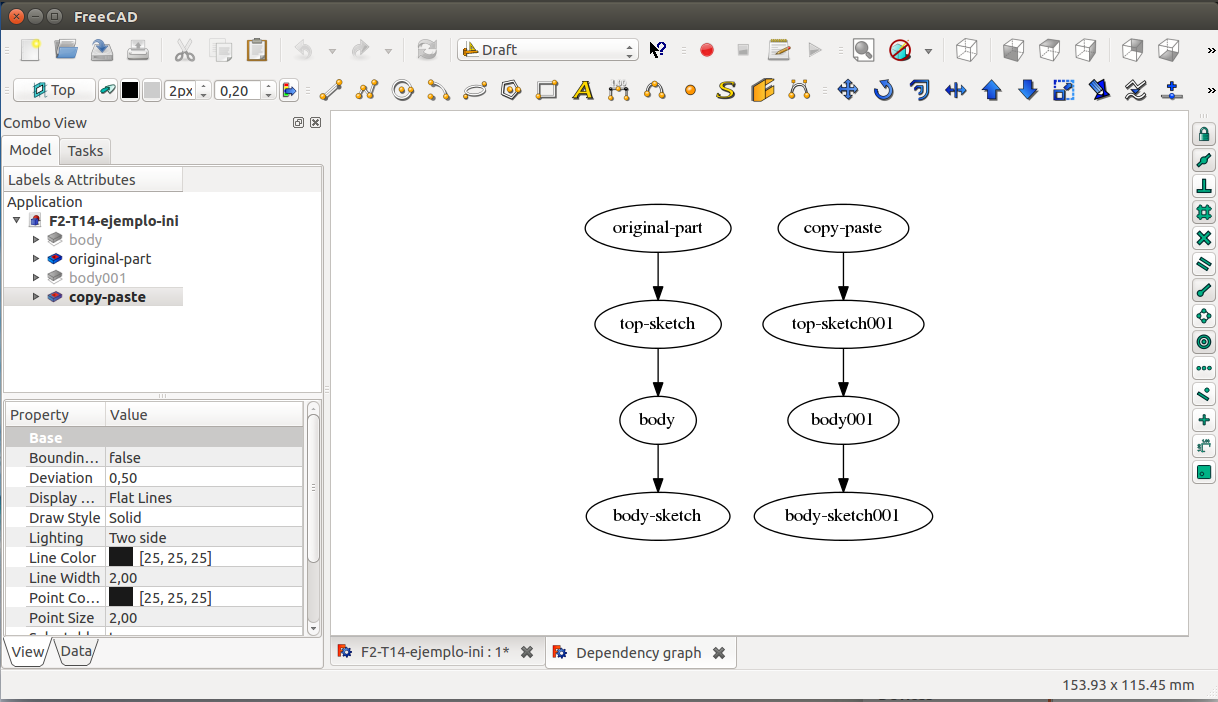
Task: Expand the copy-paste tree item
Action: tap(37, 297)
